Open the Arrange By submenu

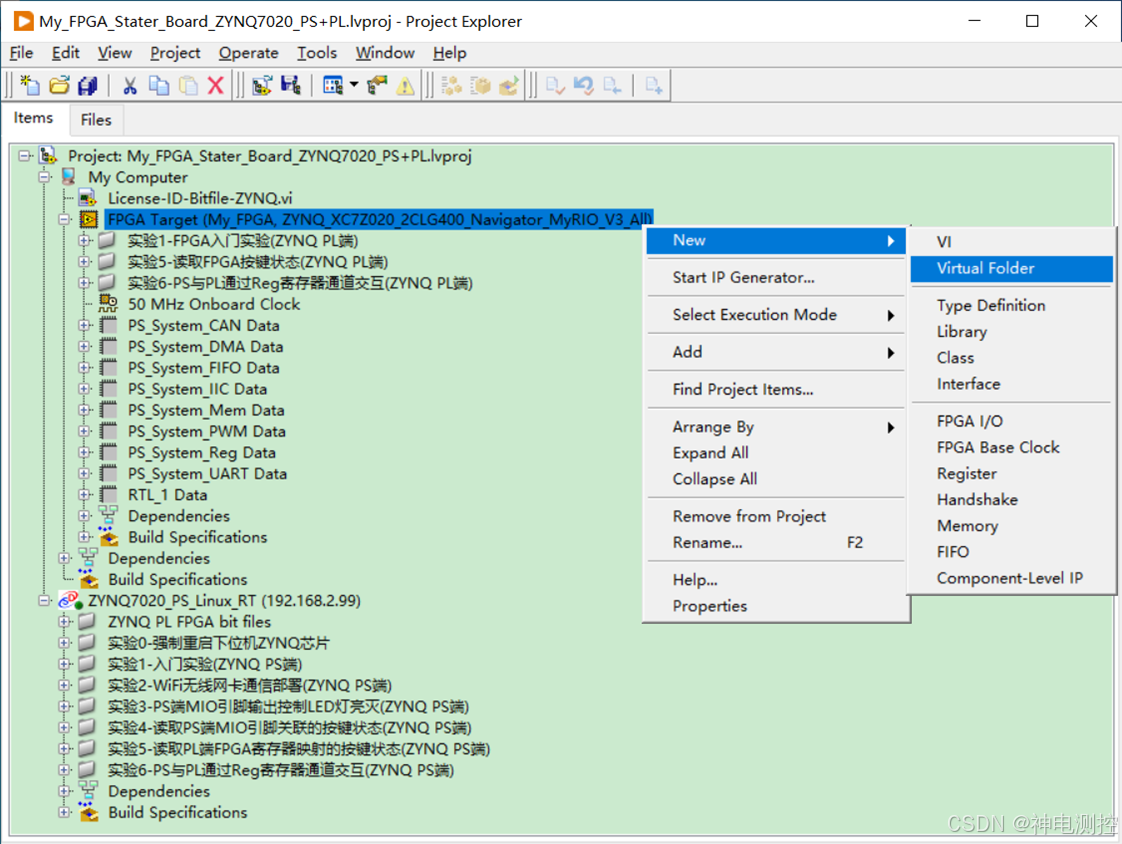[776, 427]
